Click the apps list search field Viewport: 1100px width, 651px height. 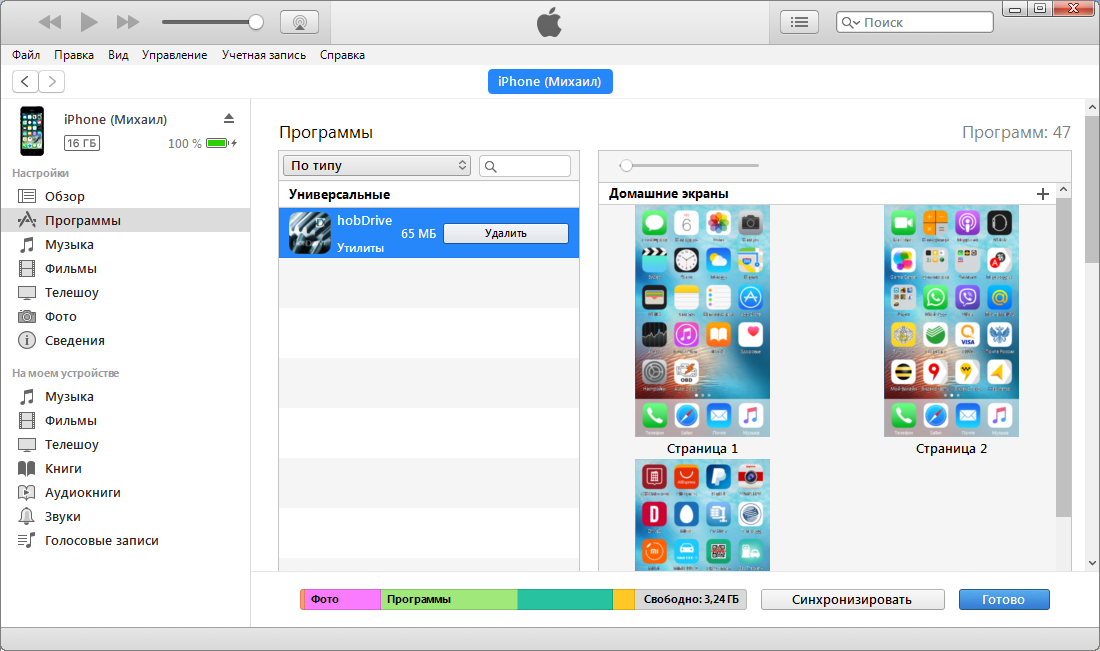coord(525,166)
